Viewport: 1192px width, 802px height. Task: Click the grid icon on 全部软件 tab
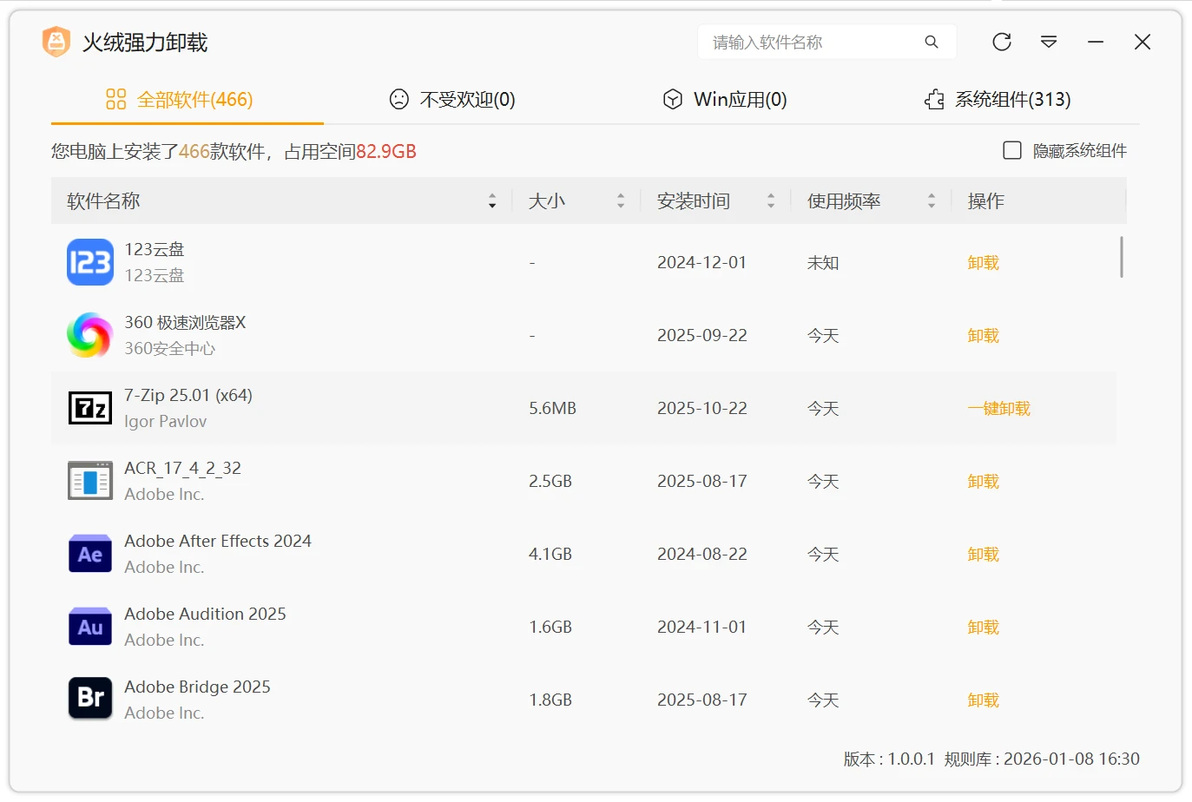[x=116, y=99]
